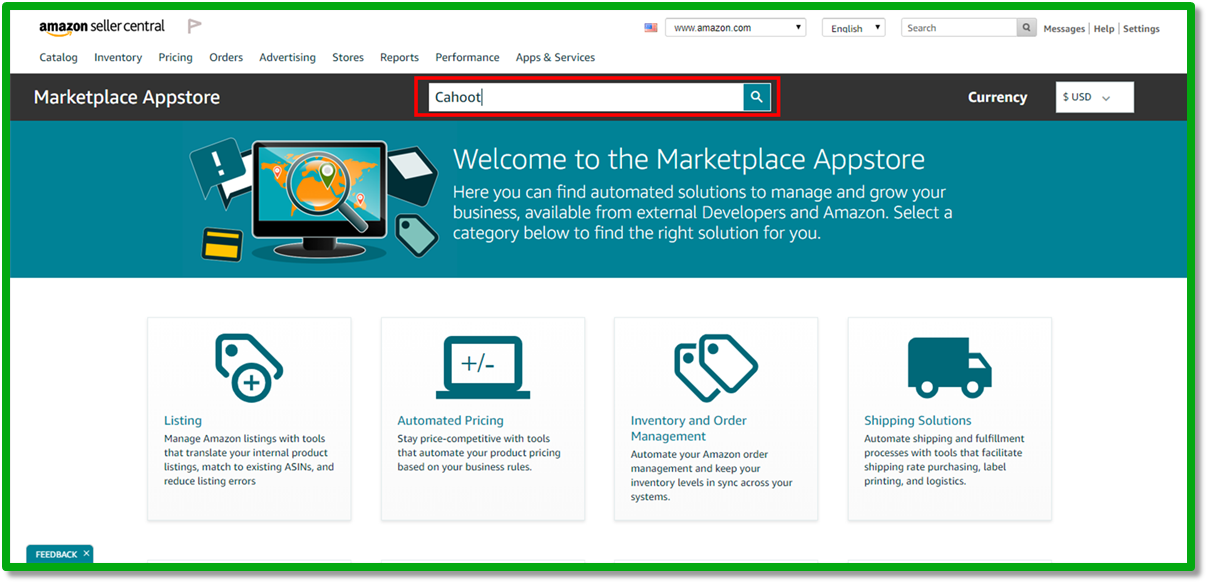Click the top search magnifier button
The height and width of the screenshot is (584, 1208).
pyautogui.click(x=1027, y=28)
